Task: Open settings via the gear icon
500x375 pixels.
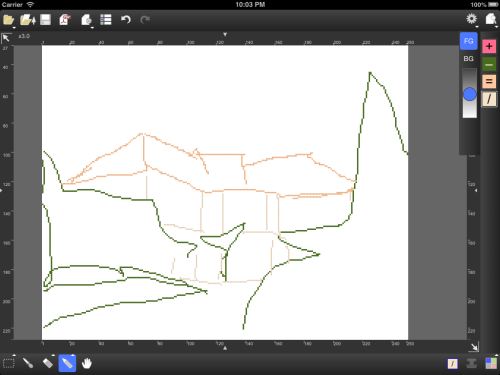Action: click(471, 18)
